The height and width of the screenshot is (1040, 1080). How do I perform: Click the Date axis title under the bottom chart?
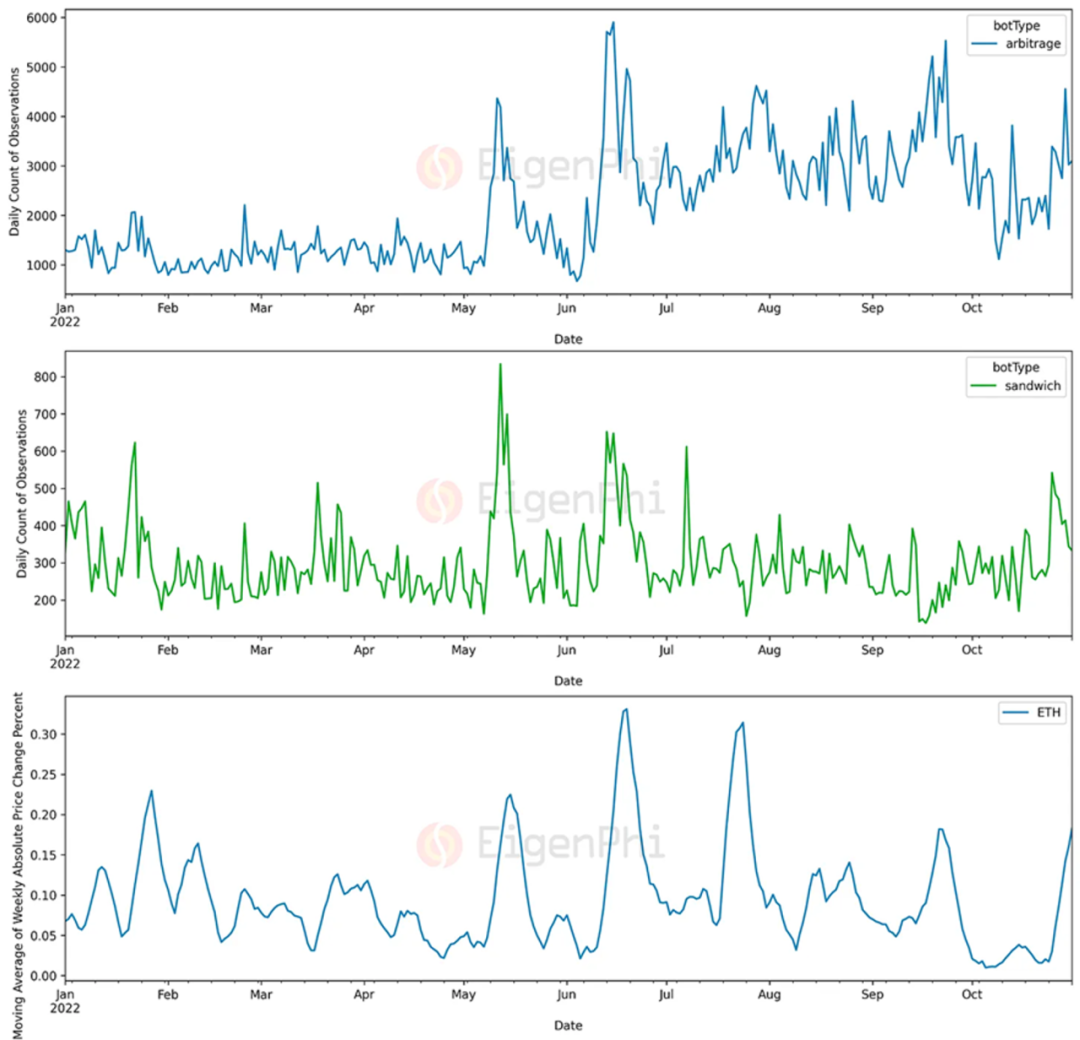(568, 1025)
